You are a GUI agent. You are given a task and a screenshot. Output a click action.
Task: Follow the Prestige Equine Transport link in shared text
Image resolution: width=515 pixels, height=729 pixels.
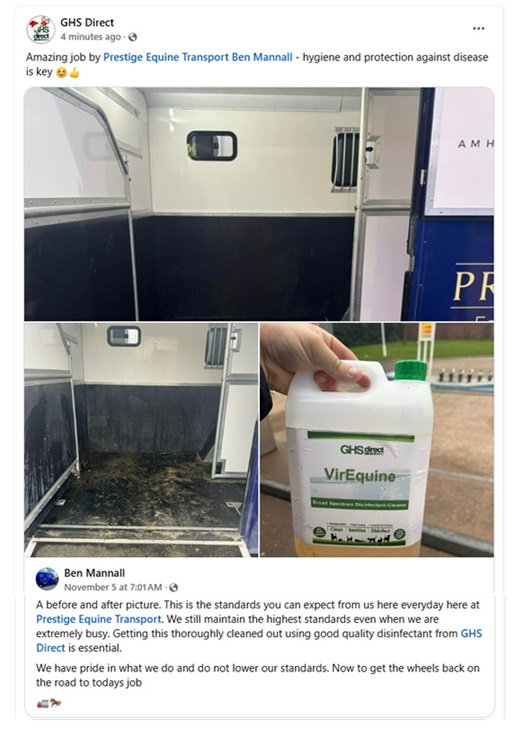[99, 619]
